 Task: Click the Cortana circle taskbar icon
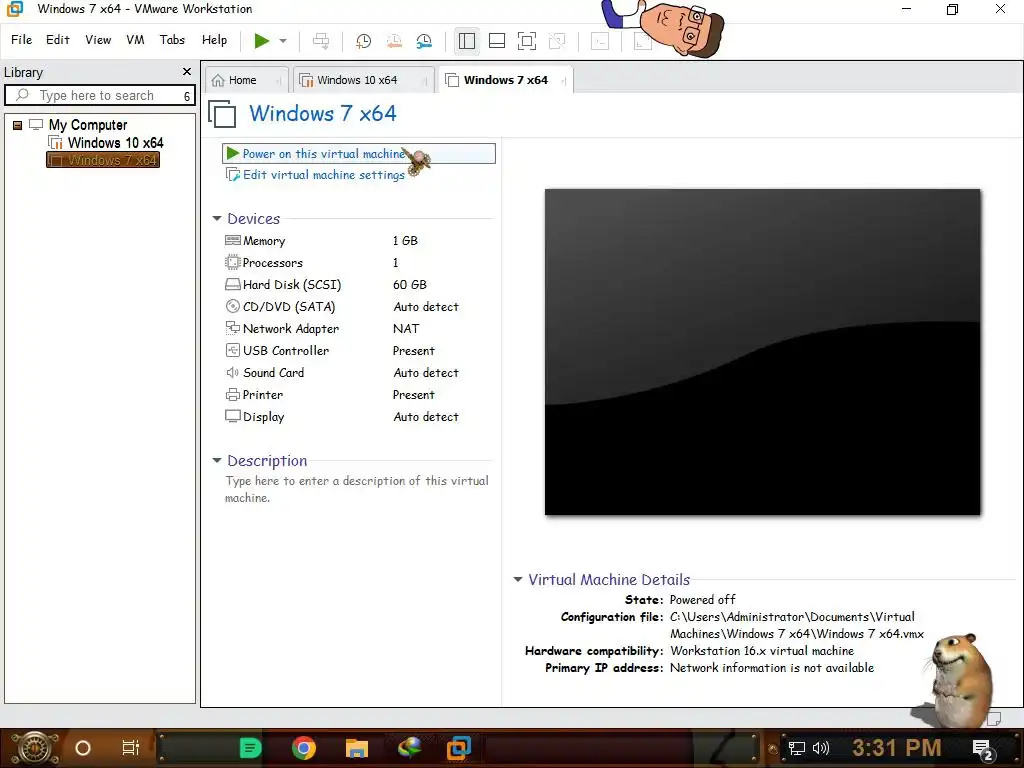(x=83, y=748)
